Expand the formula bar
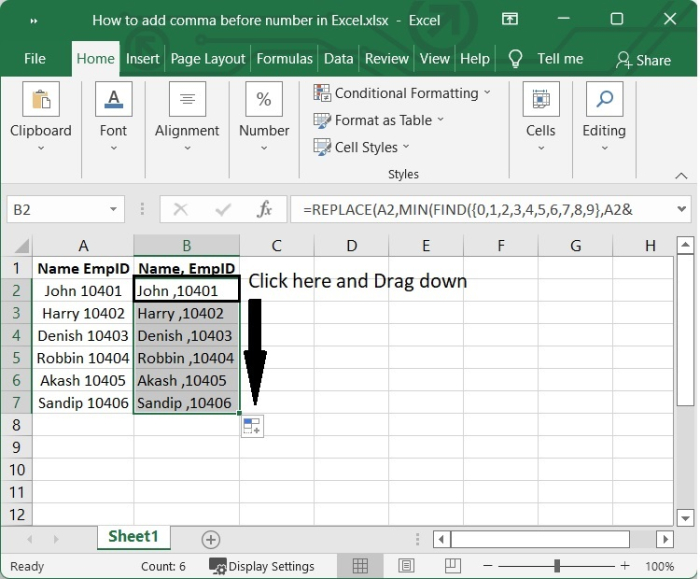Image resolution: width=700 pixels, height=579 pixels. (x=683, y=210)
